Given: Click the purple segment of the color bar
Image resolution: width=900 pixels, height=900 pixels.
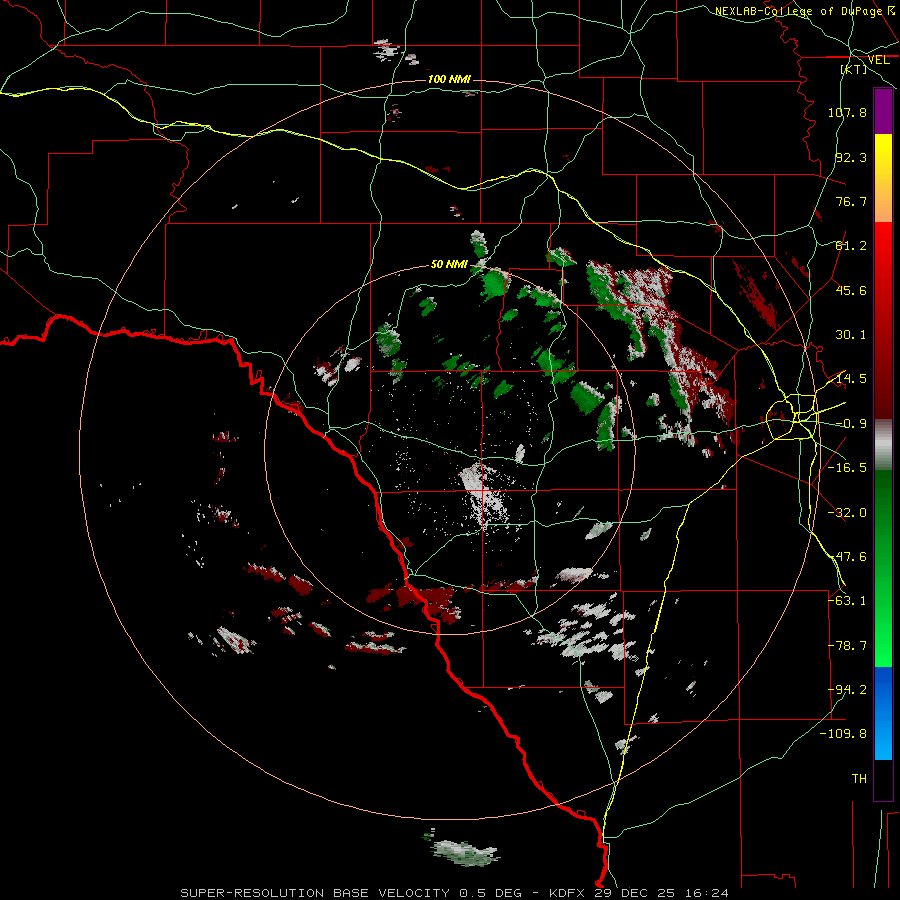Looking at the screenshot, I should [883, 111].
